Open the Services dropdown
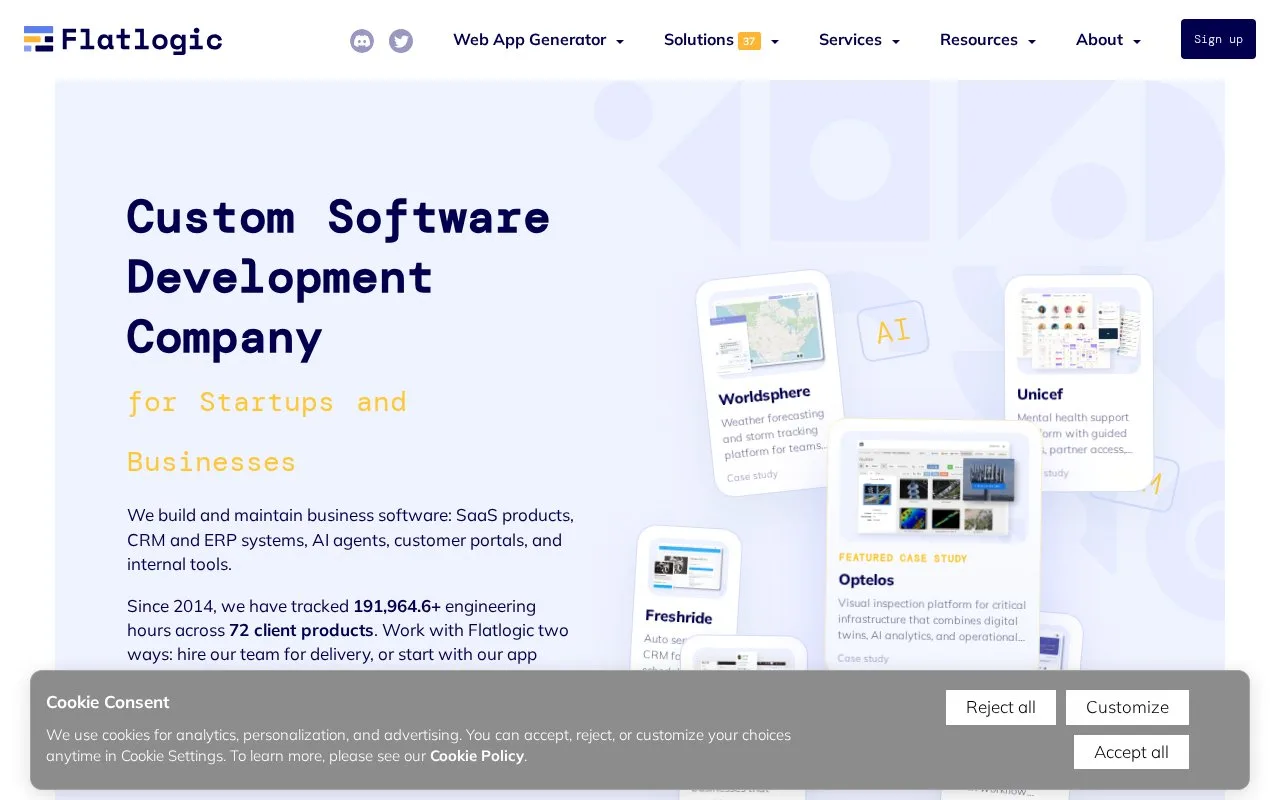The width and height of the screenshot is (1280, 800). point(859,40)
